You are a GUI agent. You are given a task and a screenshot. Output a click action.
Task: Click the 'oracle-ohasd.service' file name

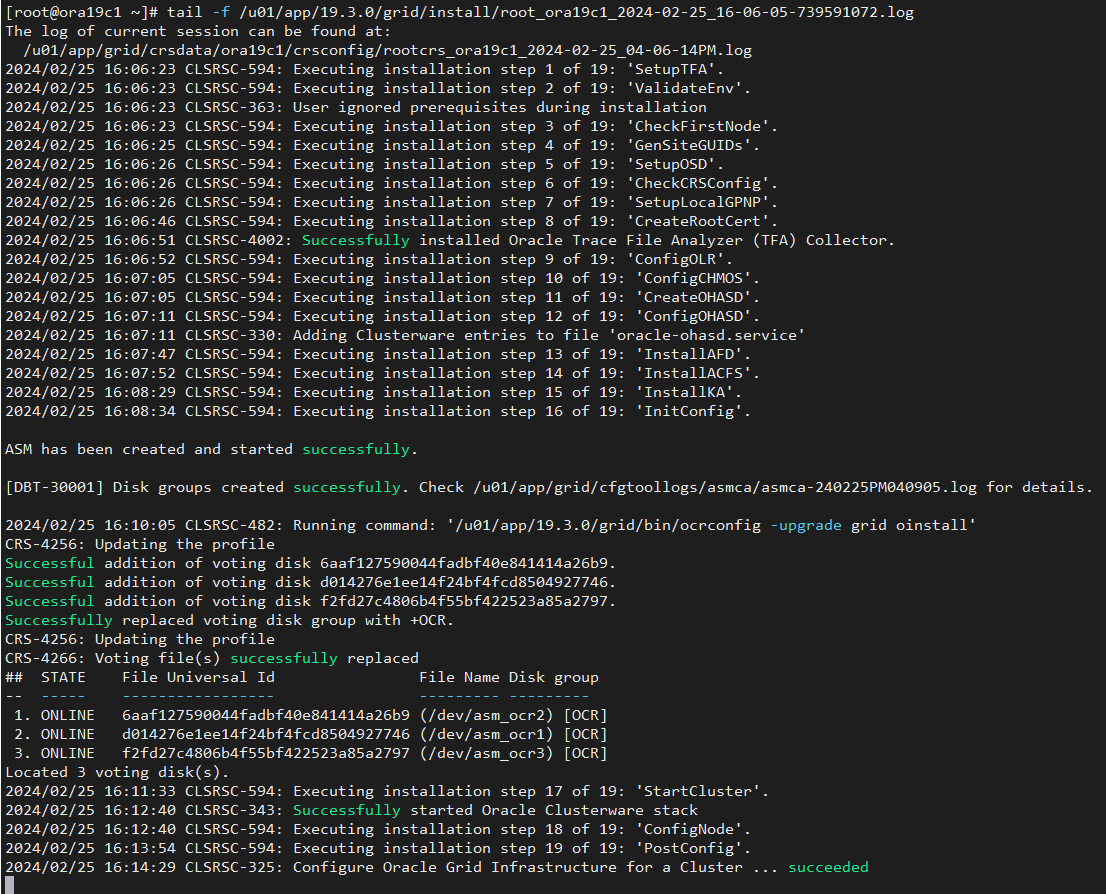coord(707,336)
